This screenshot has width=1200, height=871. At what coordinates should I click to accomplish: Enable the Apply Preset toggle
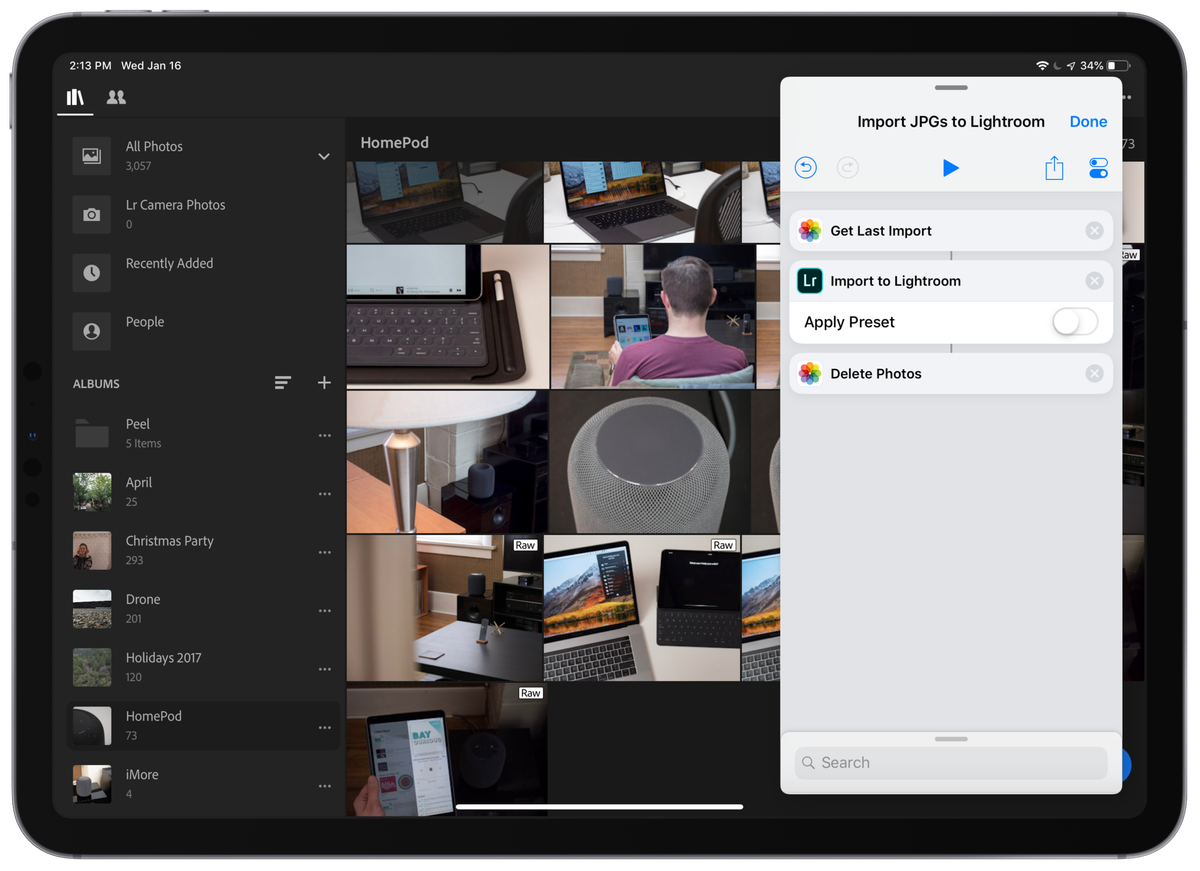pos(1074,321)
